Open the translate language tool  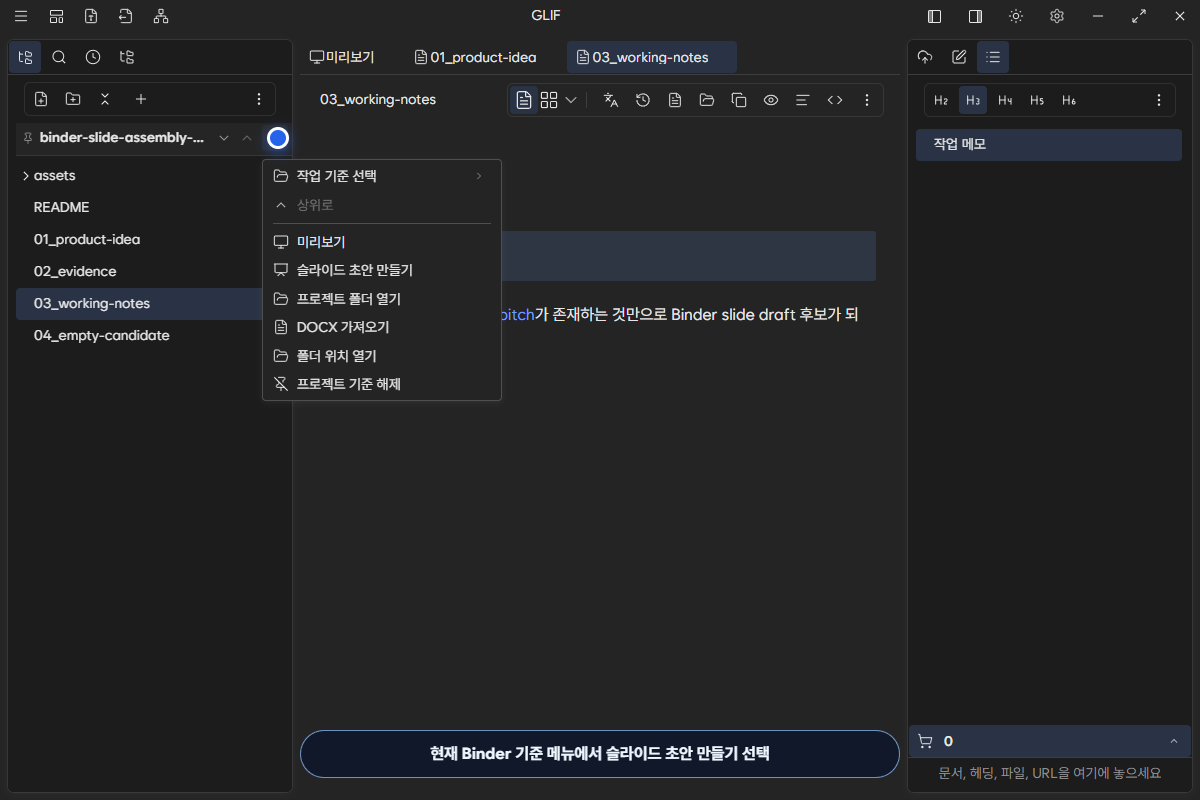click(x=611, y=100)
